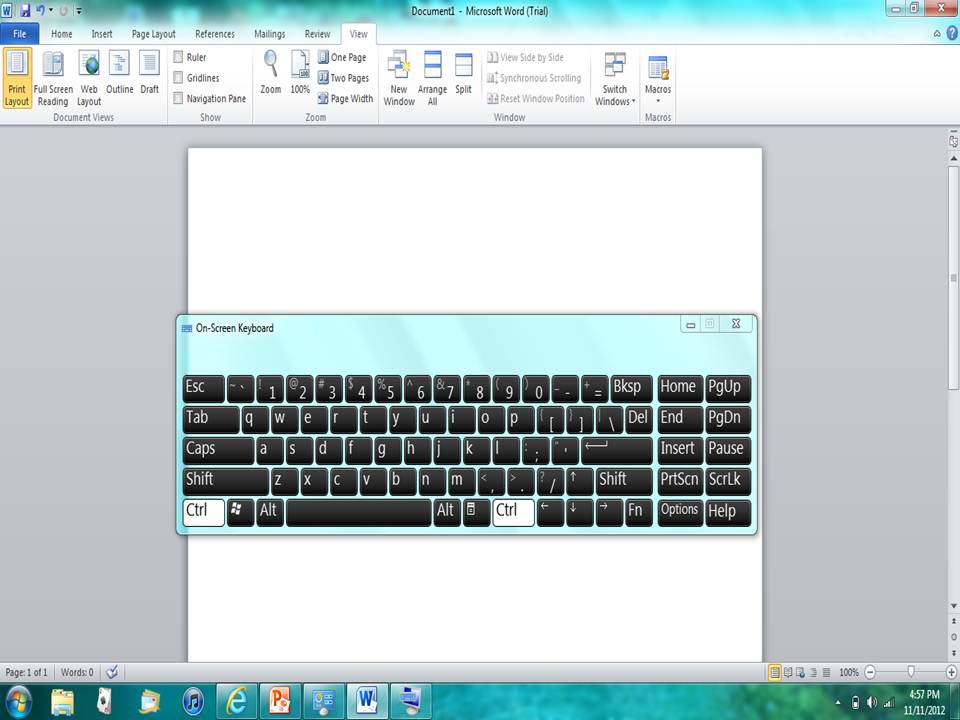Click the Bksp key

point(631,388)
